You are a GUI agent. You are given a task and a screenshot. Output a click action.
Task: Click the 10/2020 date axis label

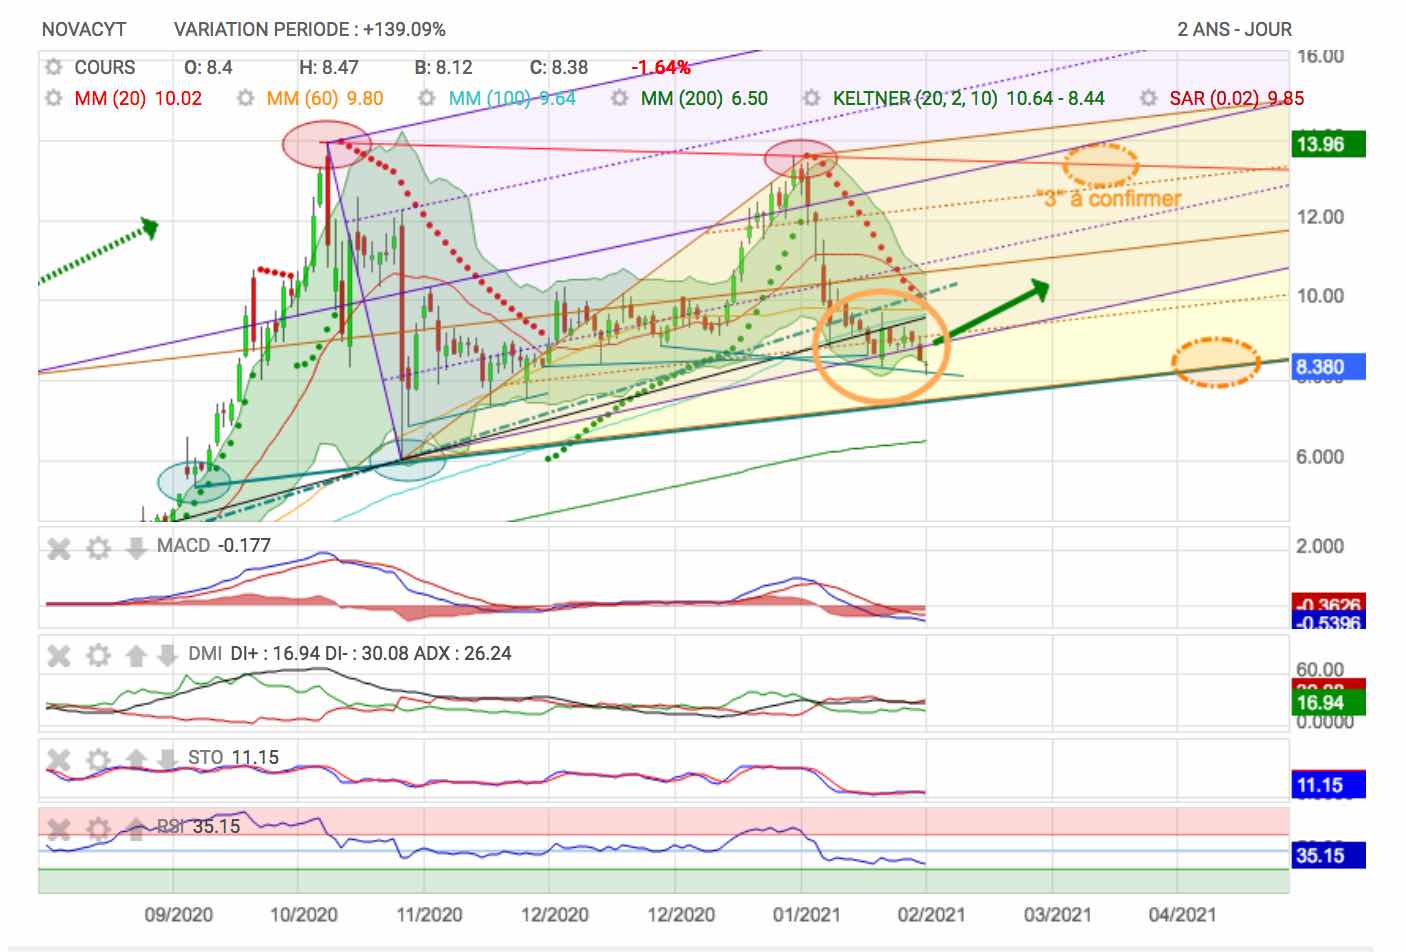pyautogui.click(x=304, y=915)
